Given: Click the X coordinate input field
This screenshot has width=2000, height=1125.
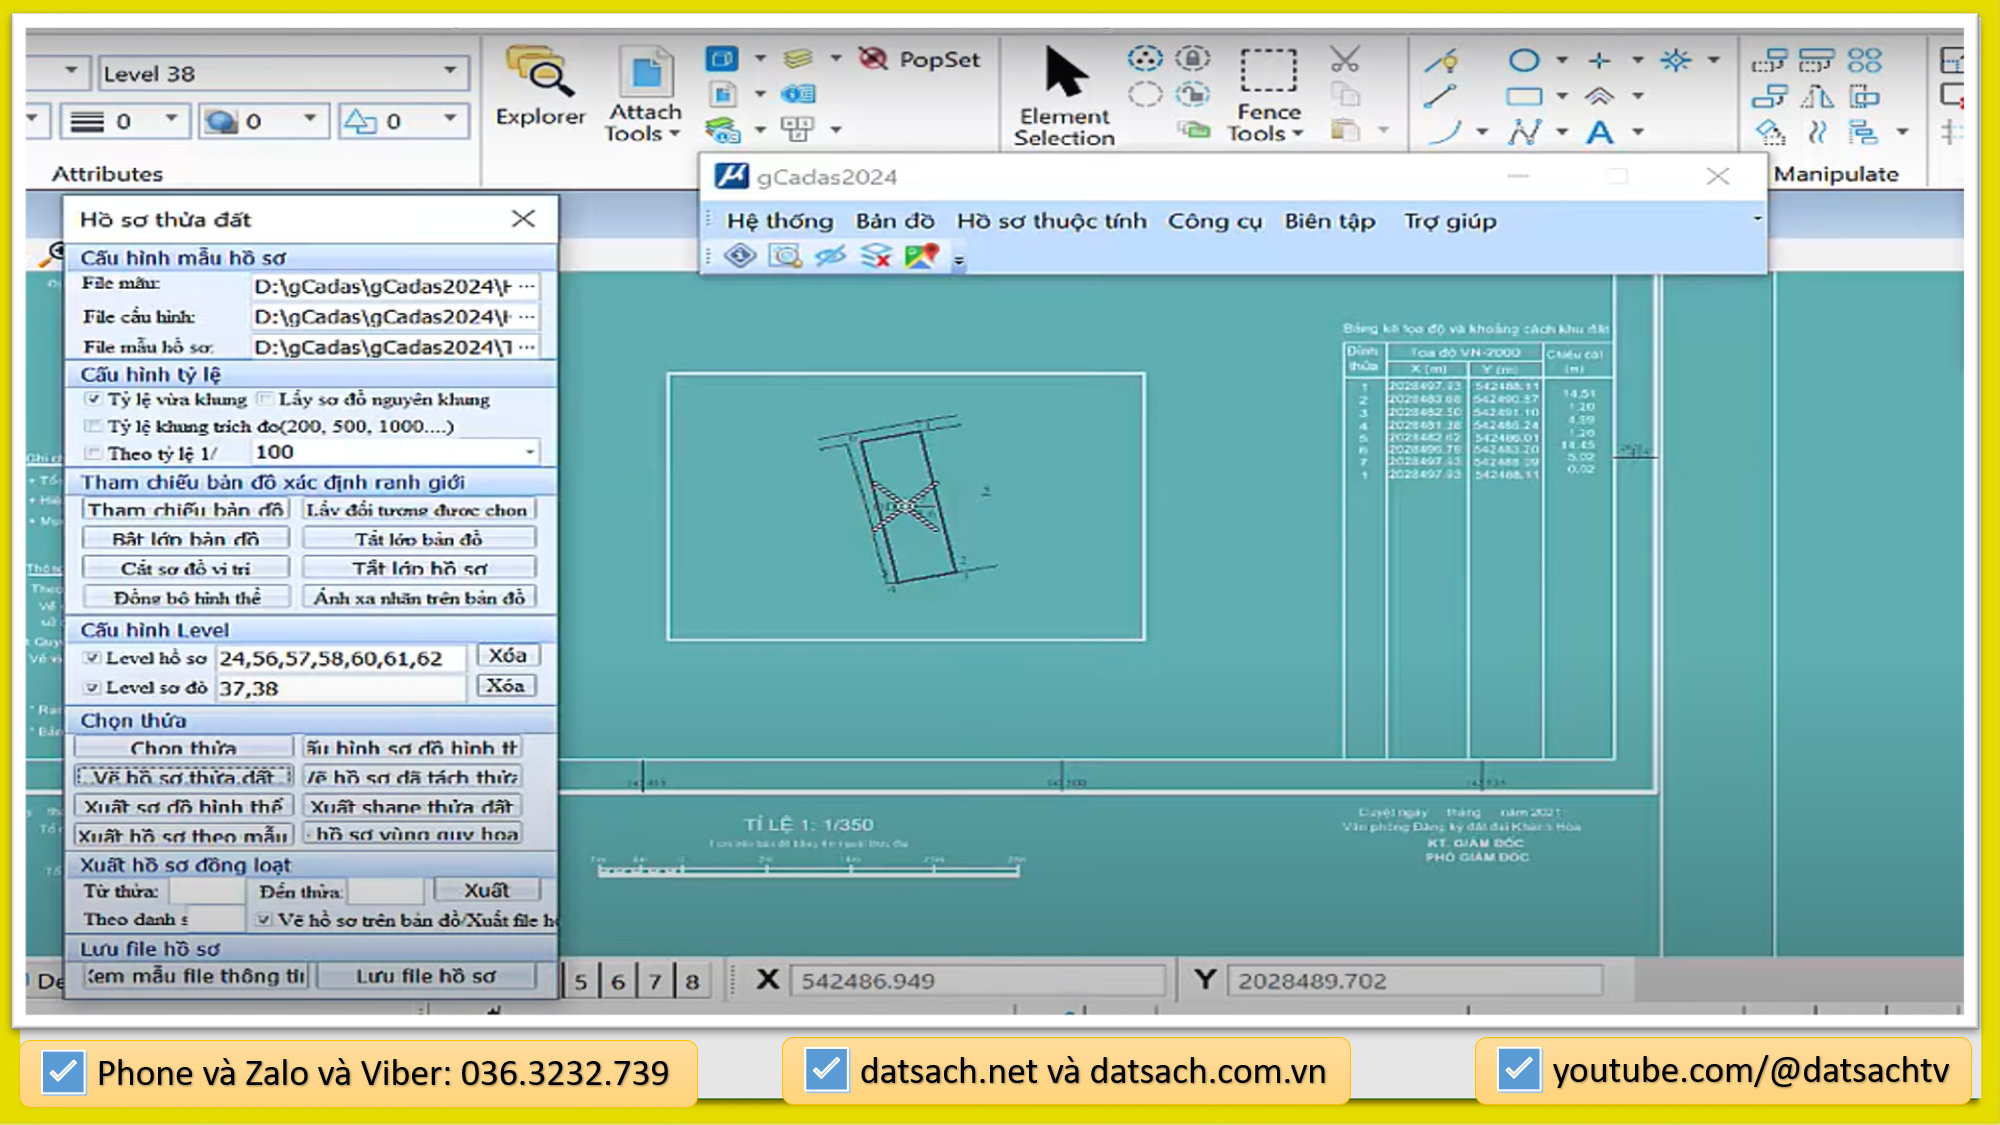Looking at the screenshot, I should coord(977,980).
